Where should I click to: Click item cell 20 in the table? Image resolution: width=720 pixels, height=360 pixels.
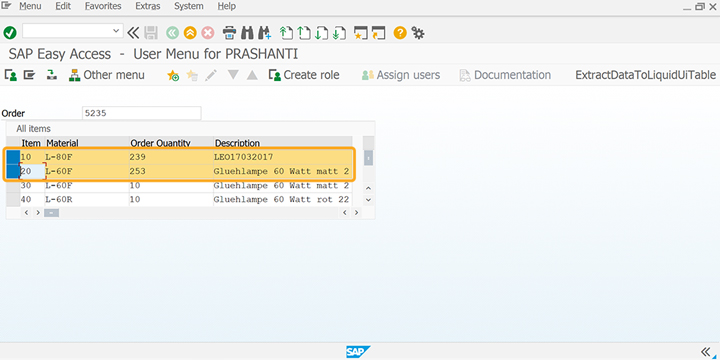pos(32,171)
